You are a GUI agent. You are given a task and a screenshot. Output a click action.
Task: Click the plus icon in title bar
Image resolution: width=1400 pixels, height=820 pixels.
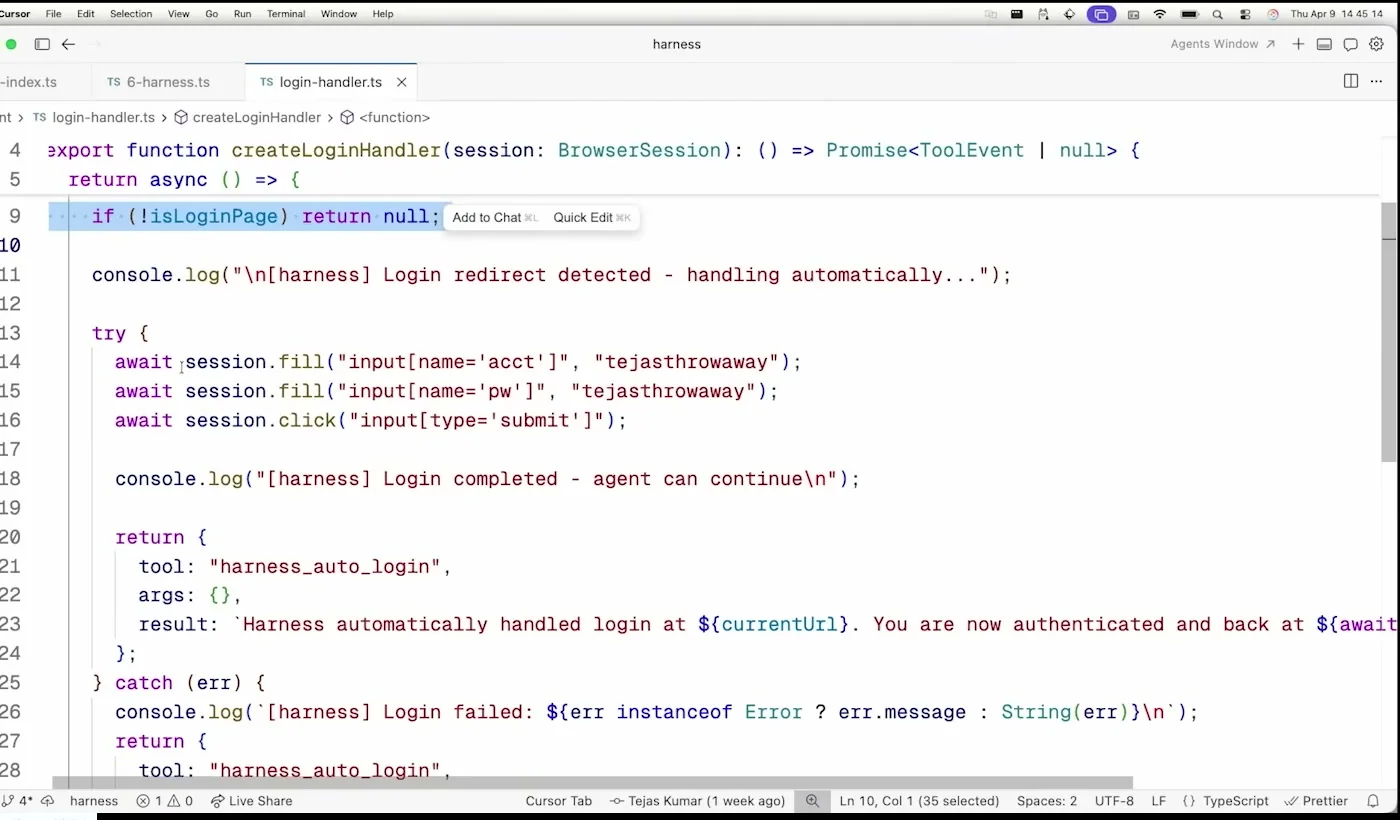coord(1298,44)
